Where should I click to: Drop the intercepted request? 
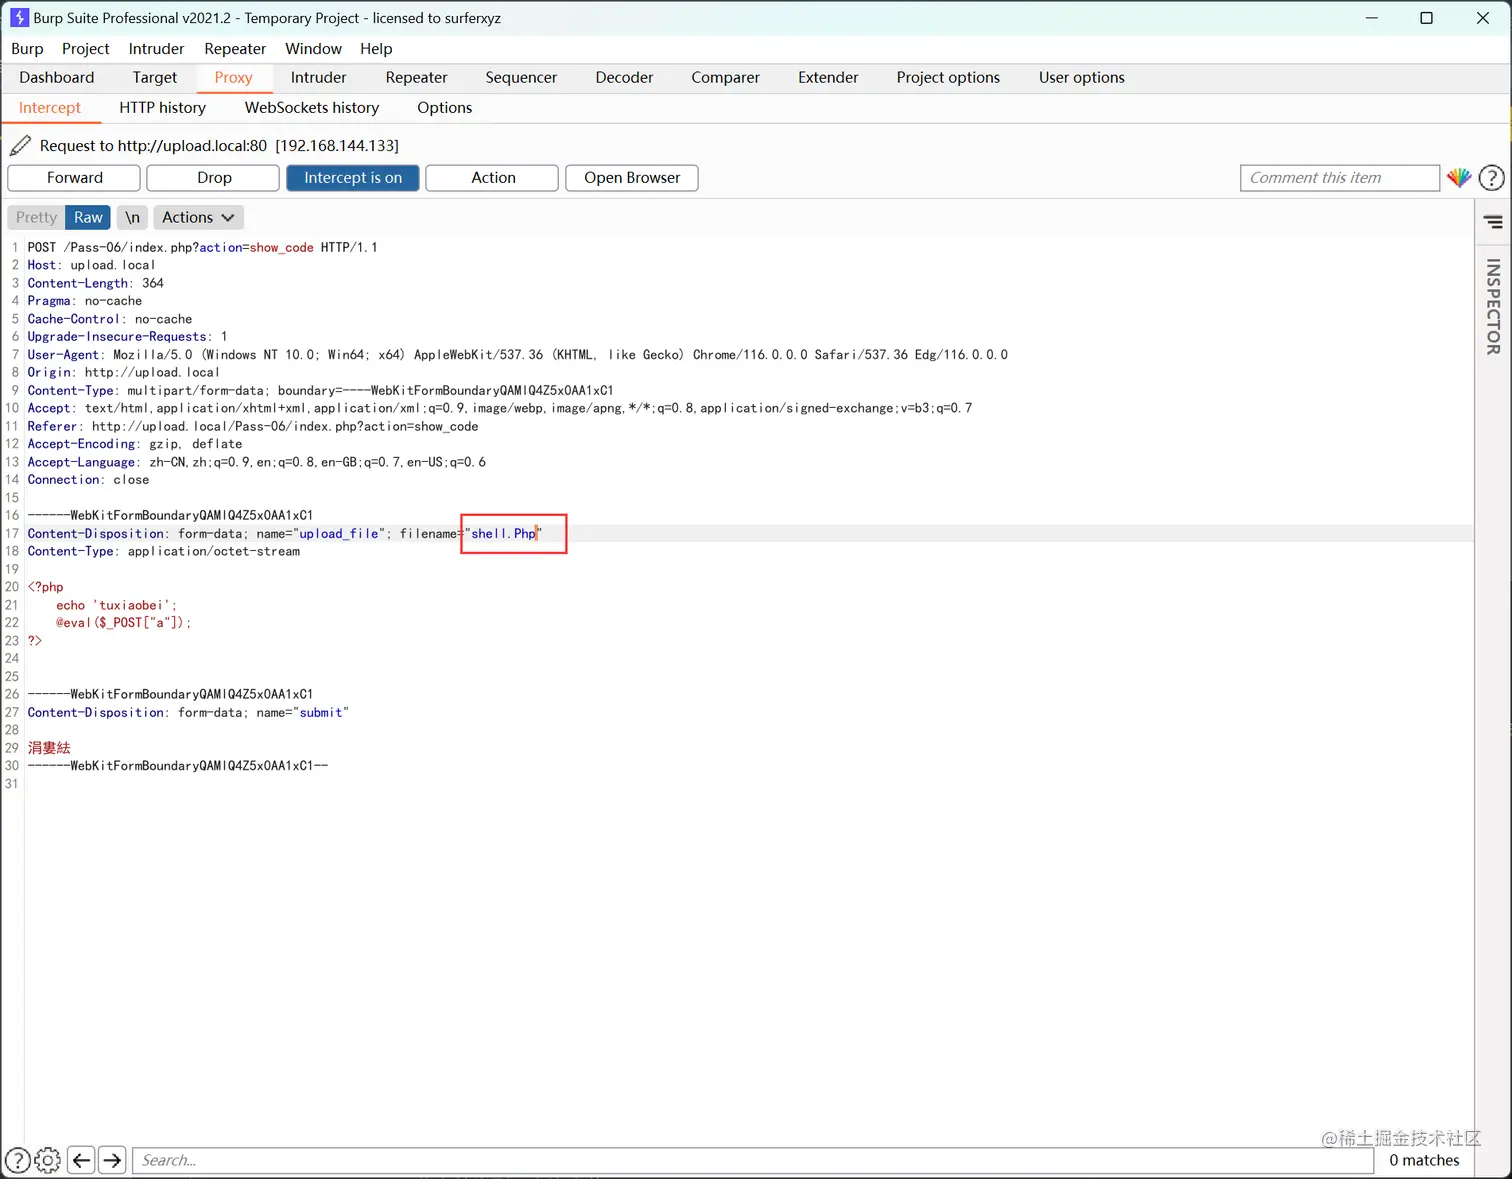[x=214, y=178]
